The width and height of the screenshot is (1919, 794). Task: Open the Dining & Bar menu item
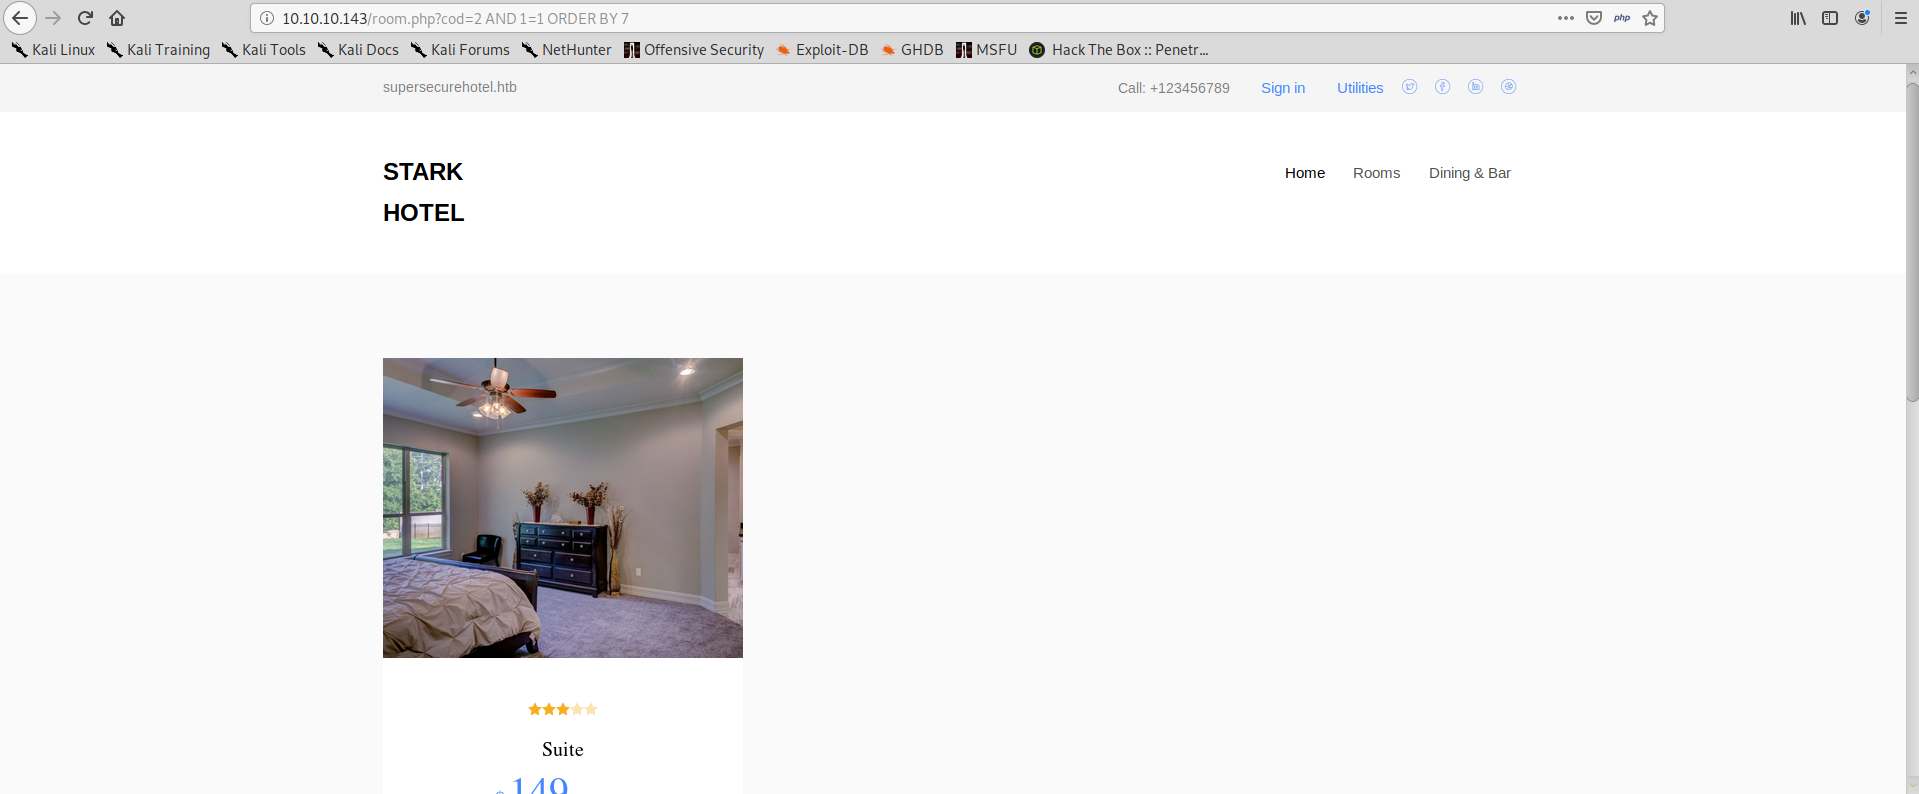1469,173
